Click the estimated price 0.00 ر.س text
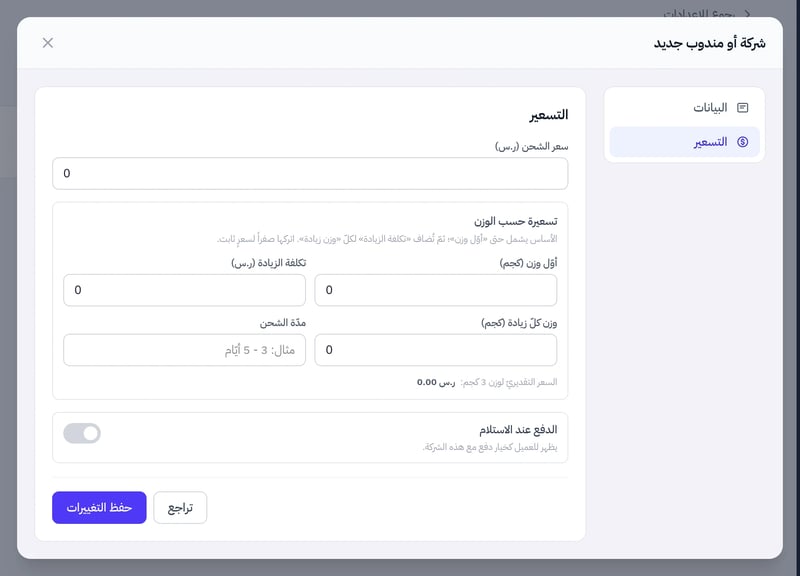Image resolution: width=800 pixels, height=576 pixels. pyautogui.click(x=436, y=382)
